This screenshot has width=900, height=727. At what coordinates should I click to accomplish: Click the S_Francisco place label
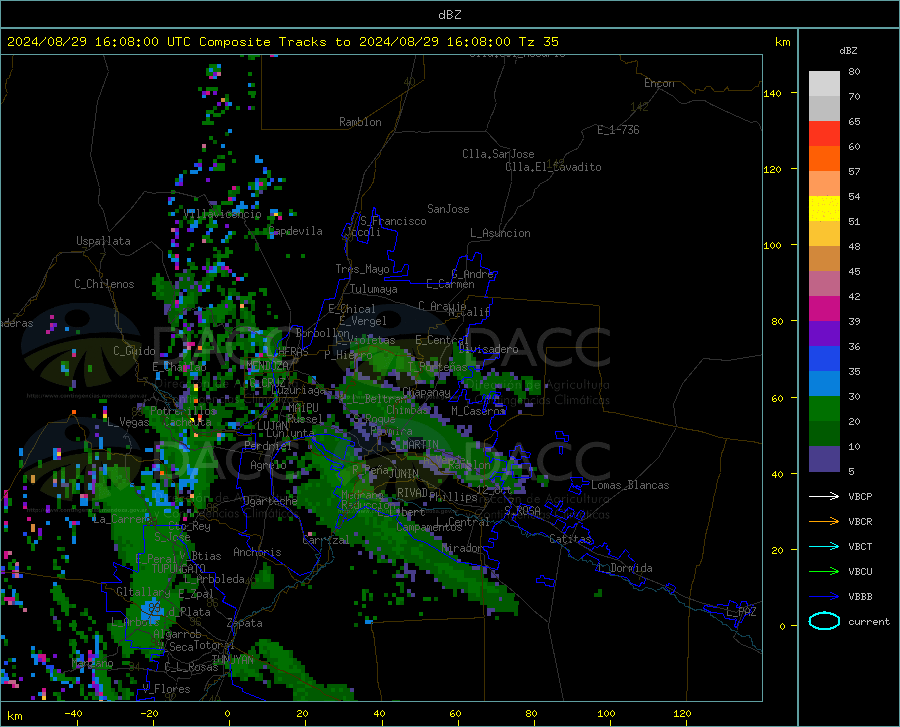point(393,221)
